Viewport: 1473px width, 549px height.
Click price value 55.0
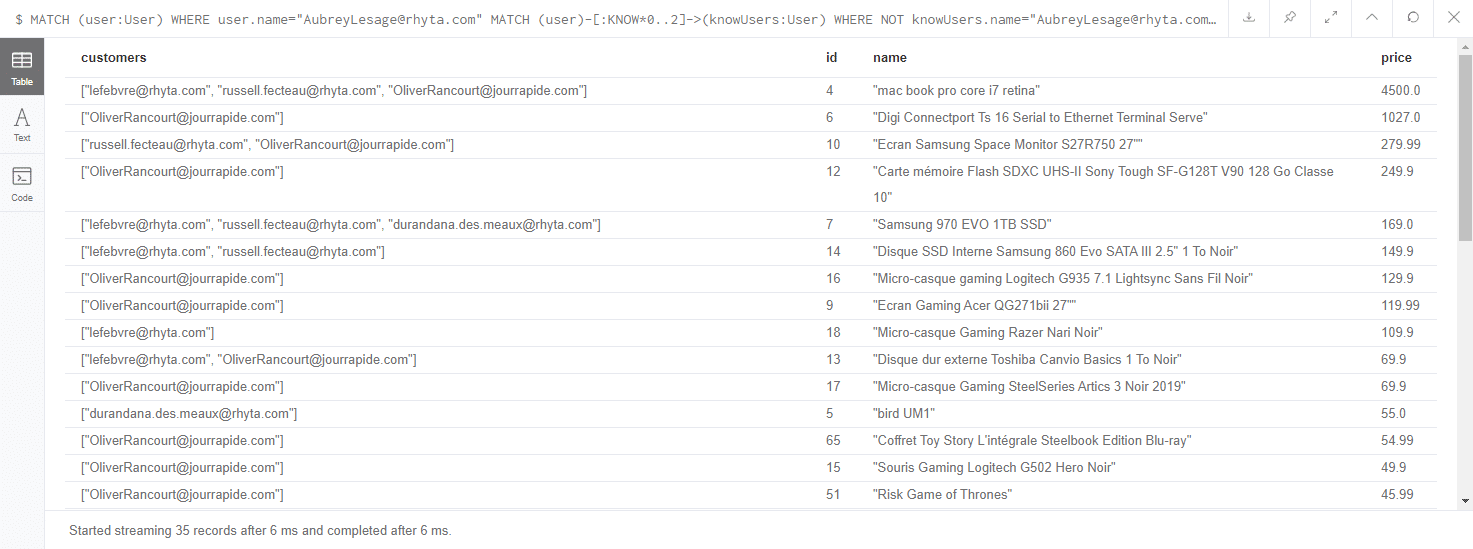pyautogui.click(x=1394, y=414)
